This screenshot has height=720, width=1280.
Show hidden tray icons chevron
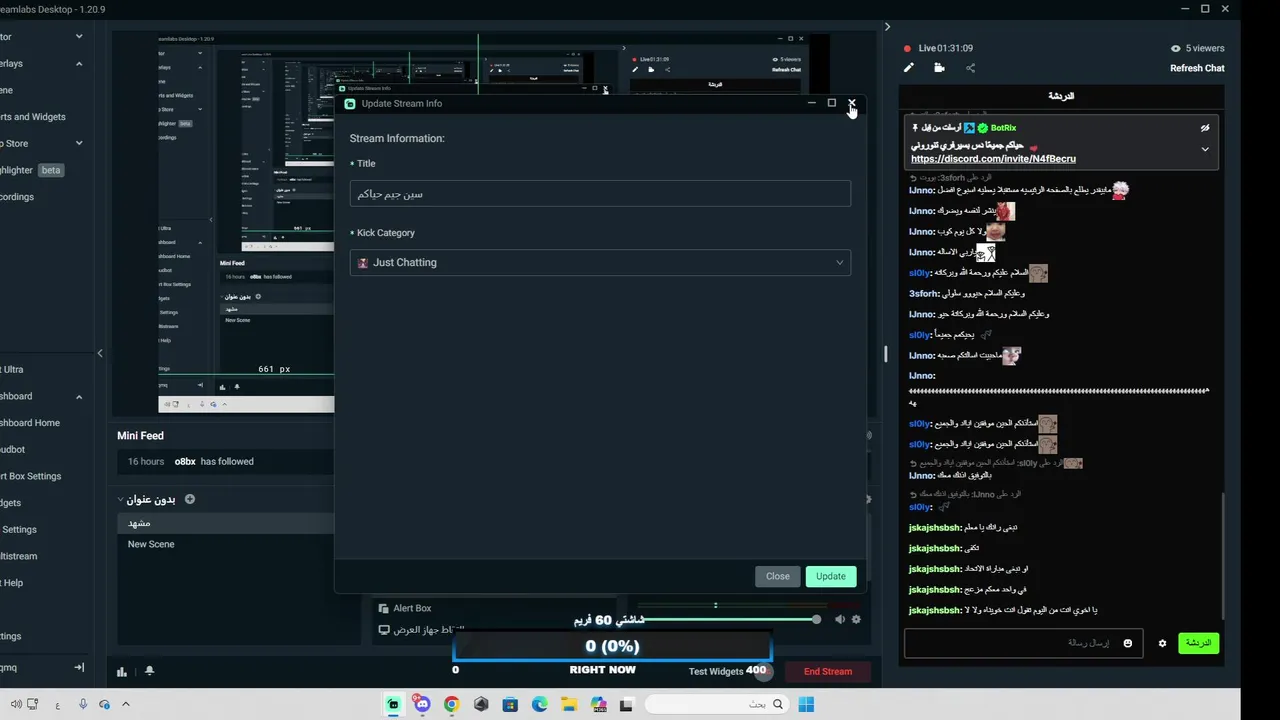click(x=125, y=704)
